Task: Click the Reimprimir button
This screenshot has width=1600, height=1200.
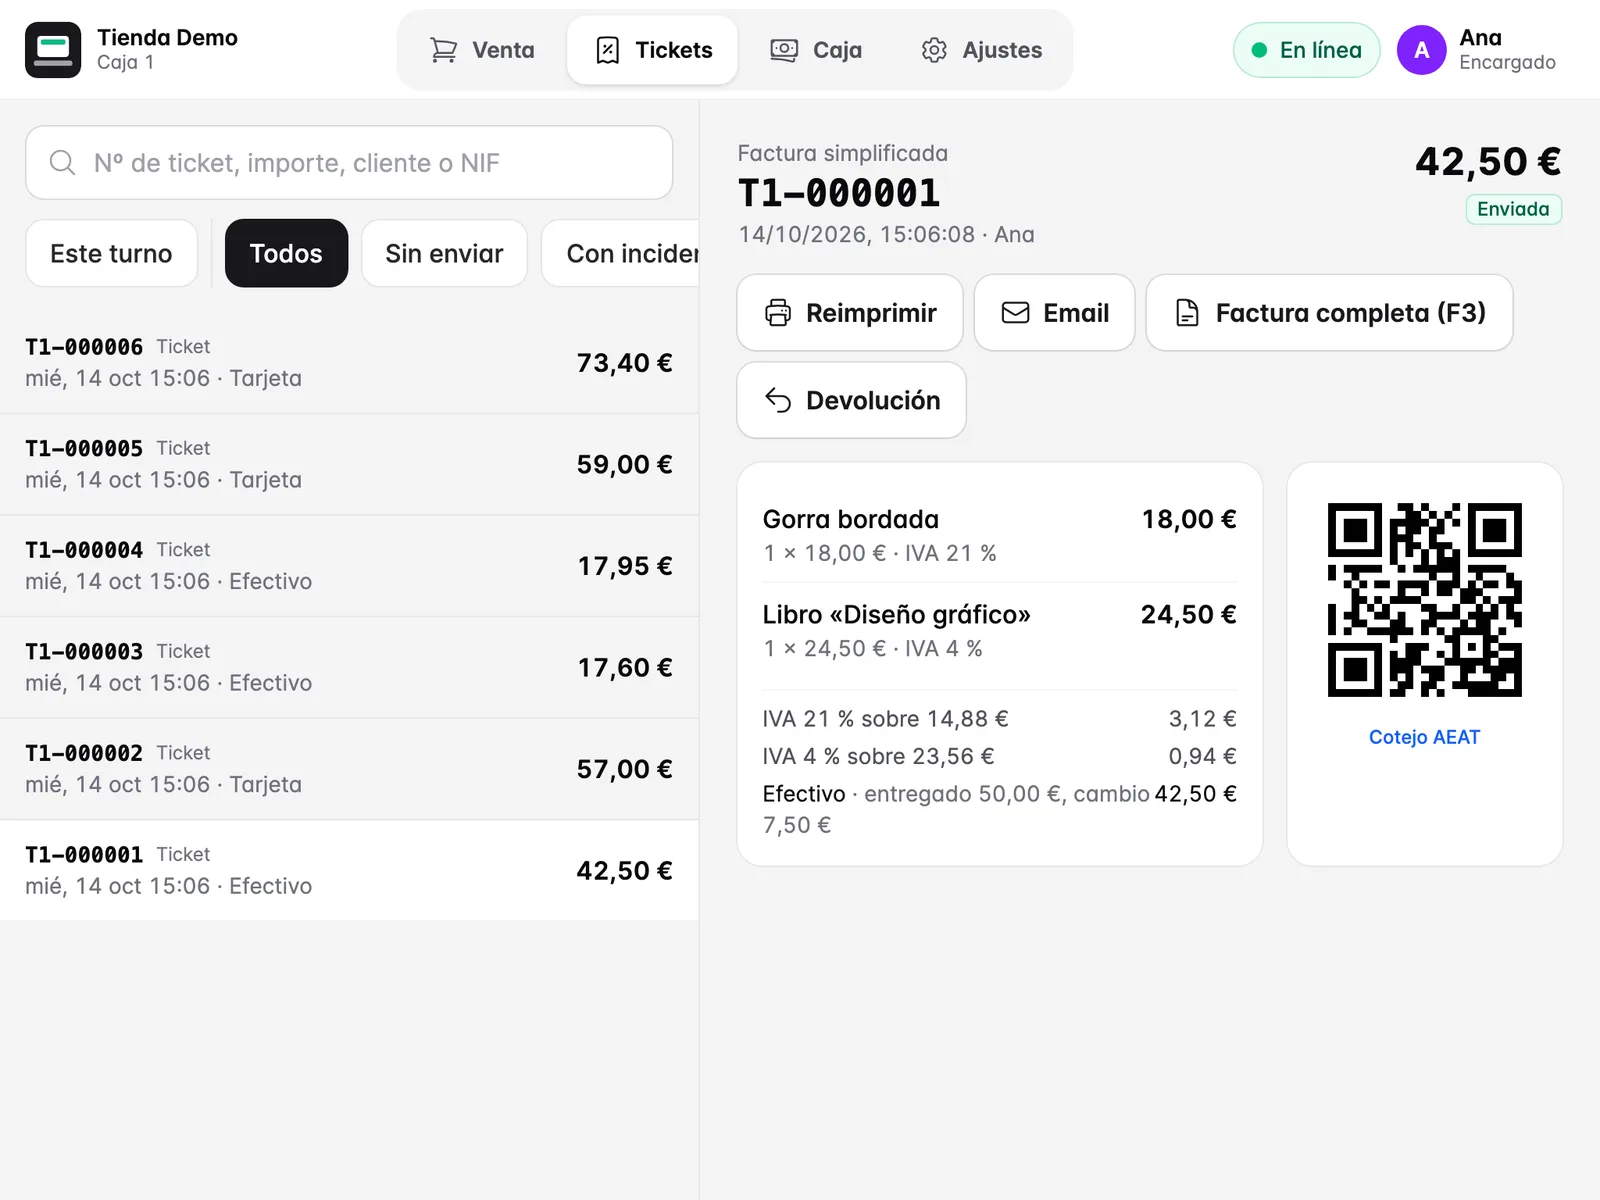Action: point(850,313)
